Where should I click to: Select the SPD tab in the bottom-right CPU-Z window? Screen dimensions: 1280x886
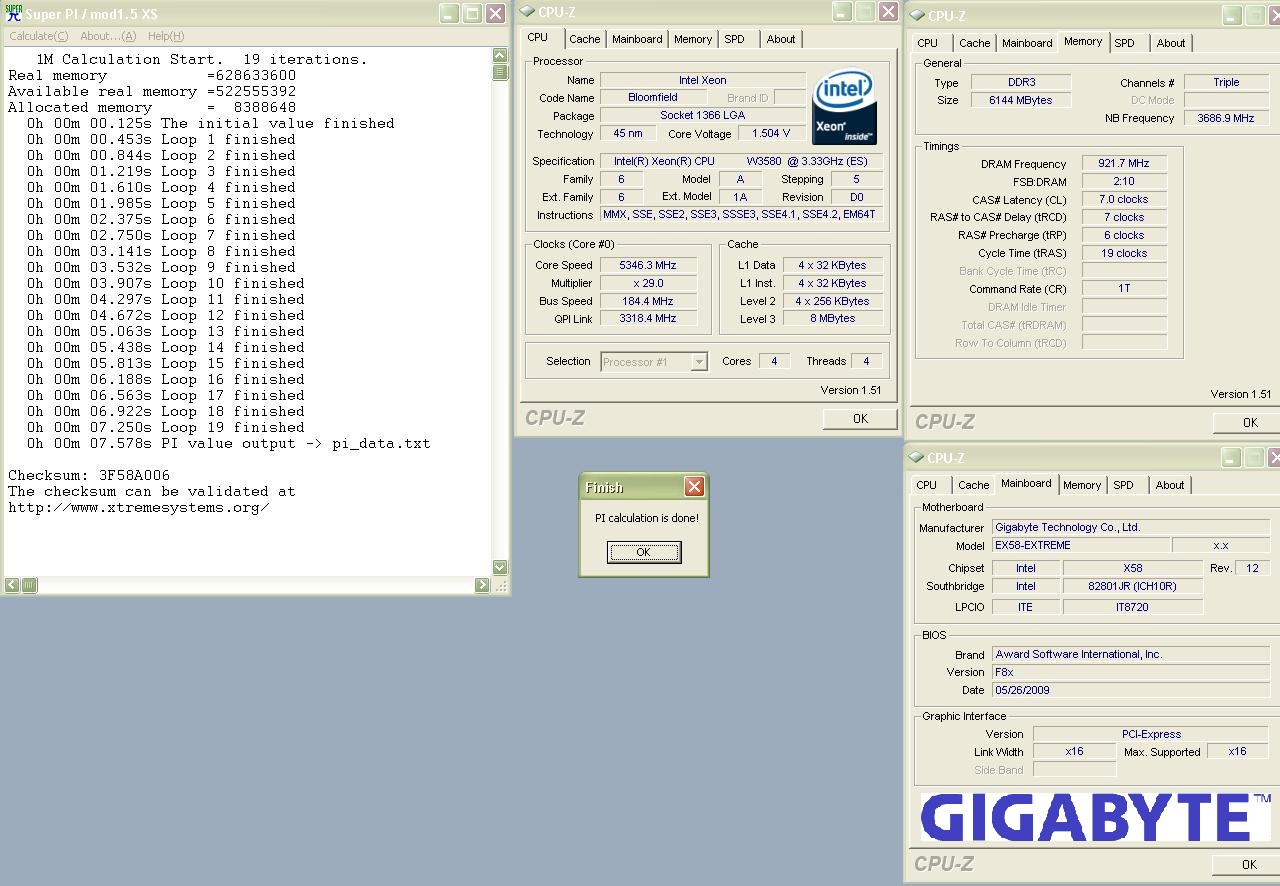click(1124, 485)
